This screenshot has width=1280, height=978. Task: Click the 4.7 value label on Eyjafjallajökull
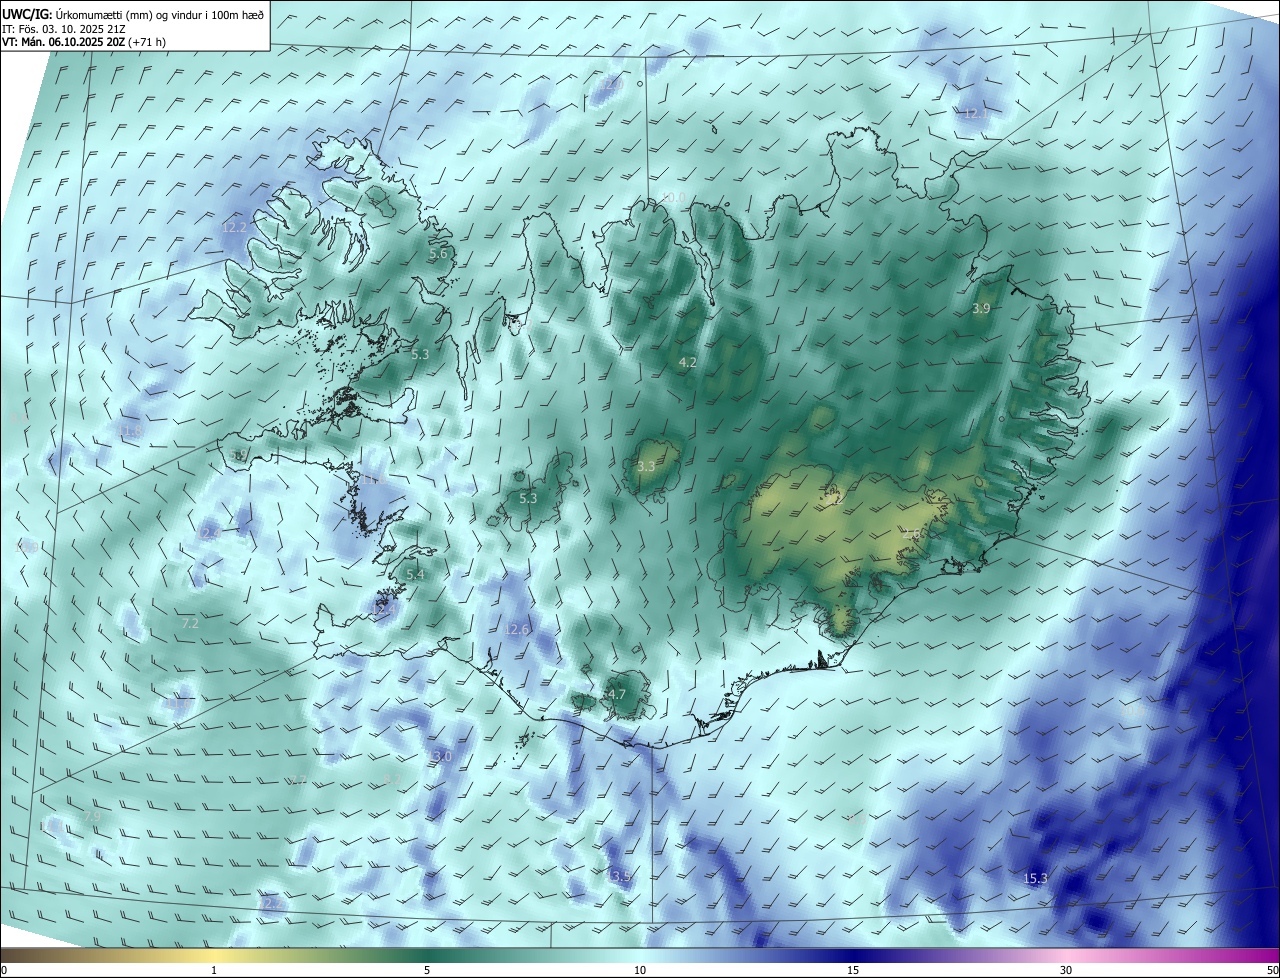(x=616, y=694)
